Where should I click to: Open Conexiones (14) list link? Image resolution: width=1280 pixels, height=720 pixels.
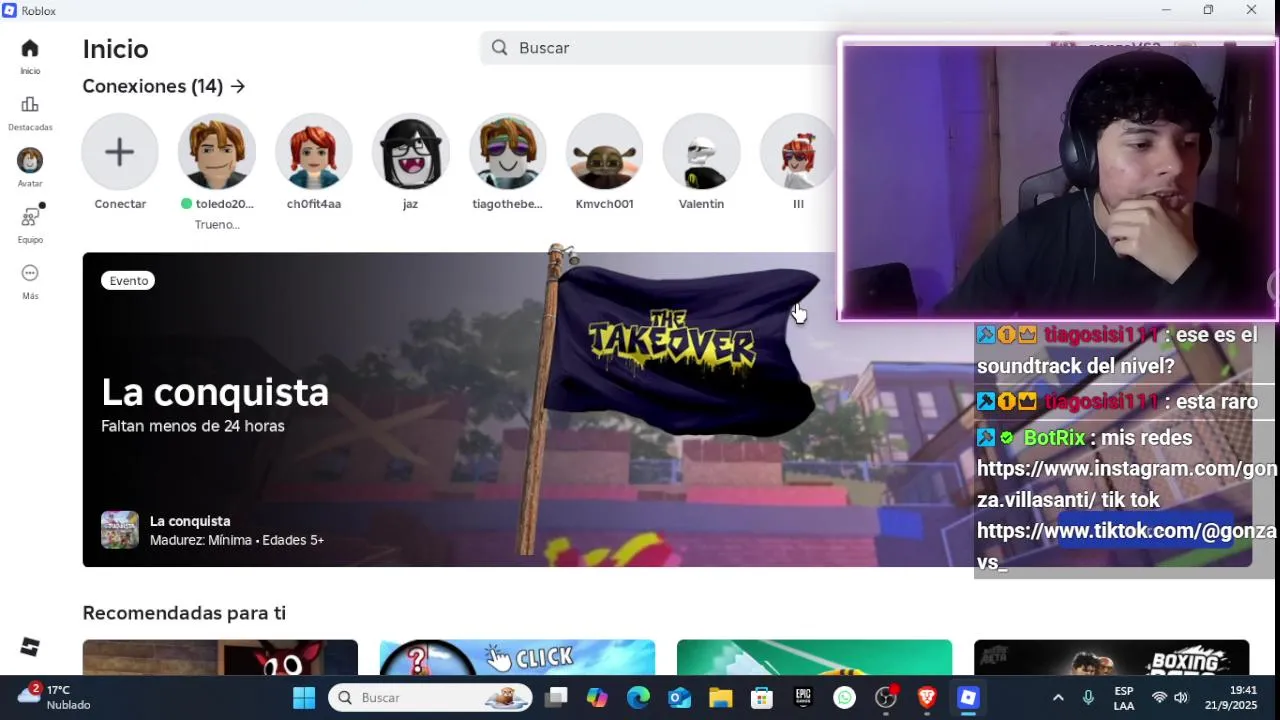click(164, 86)
